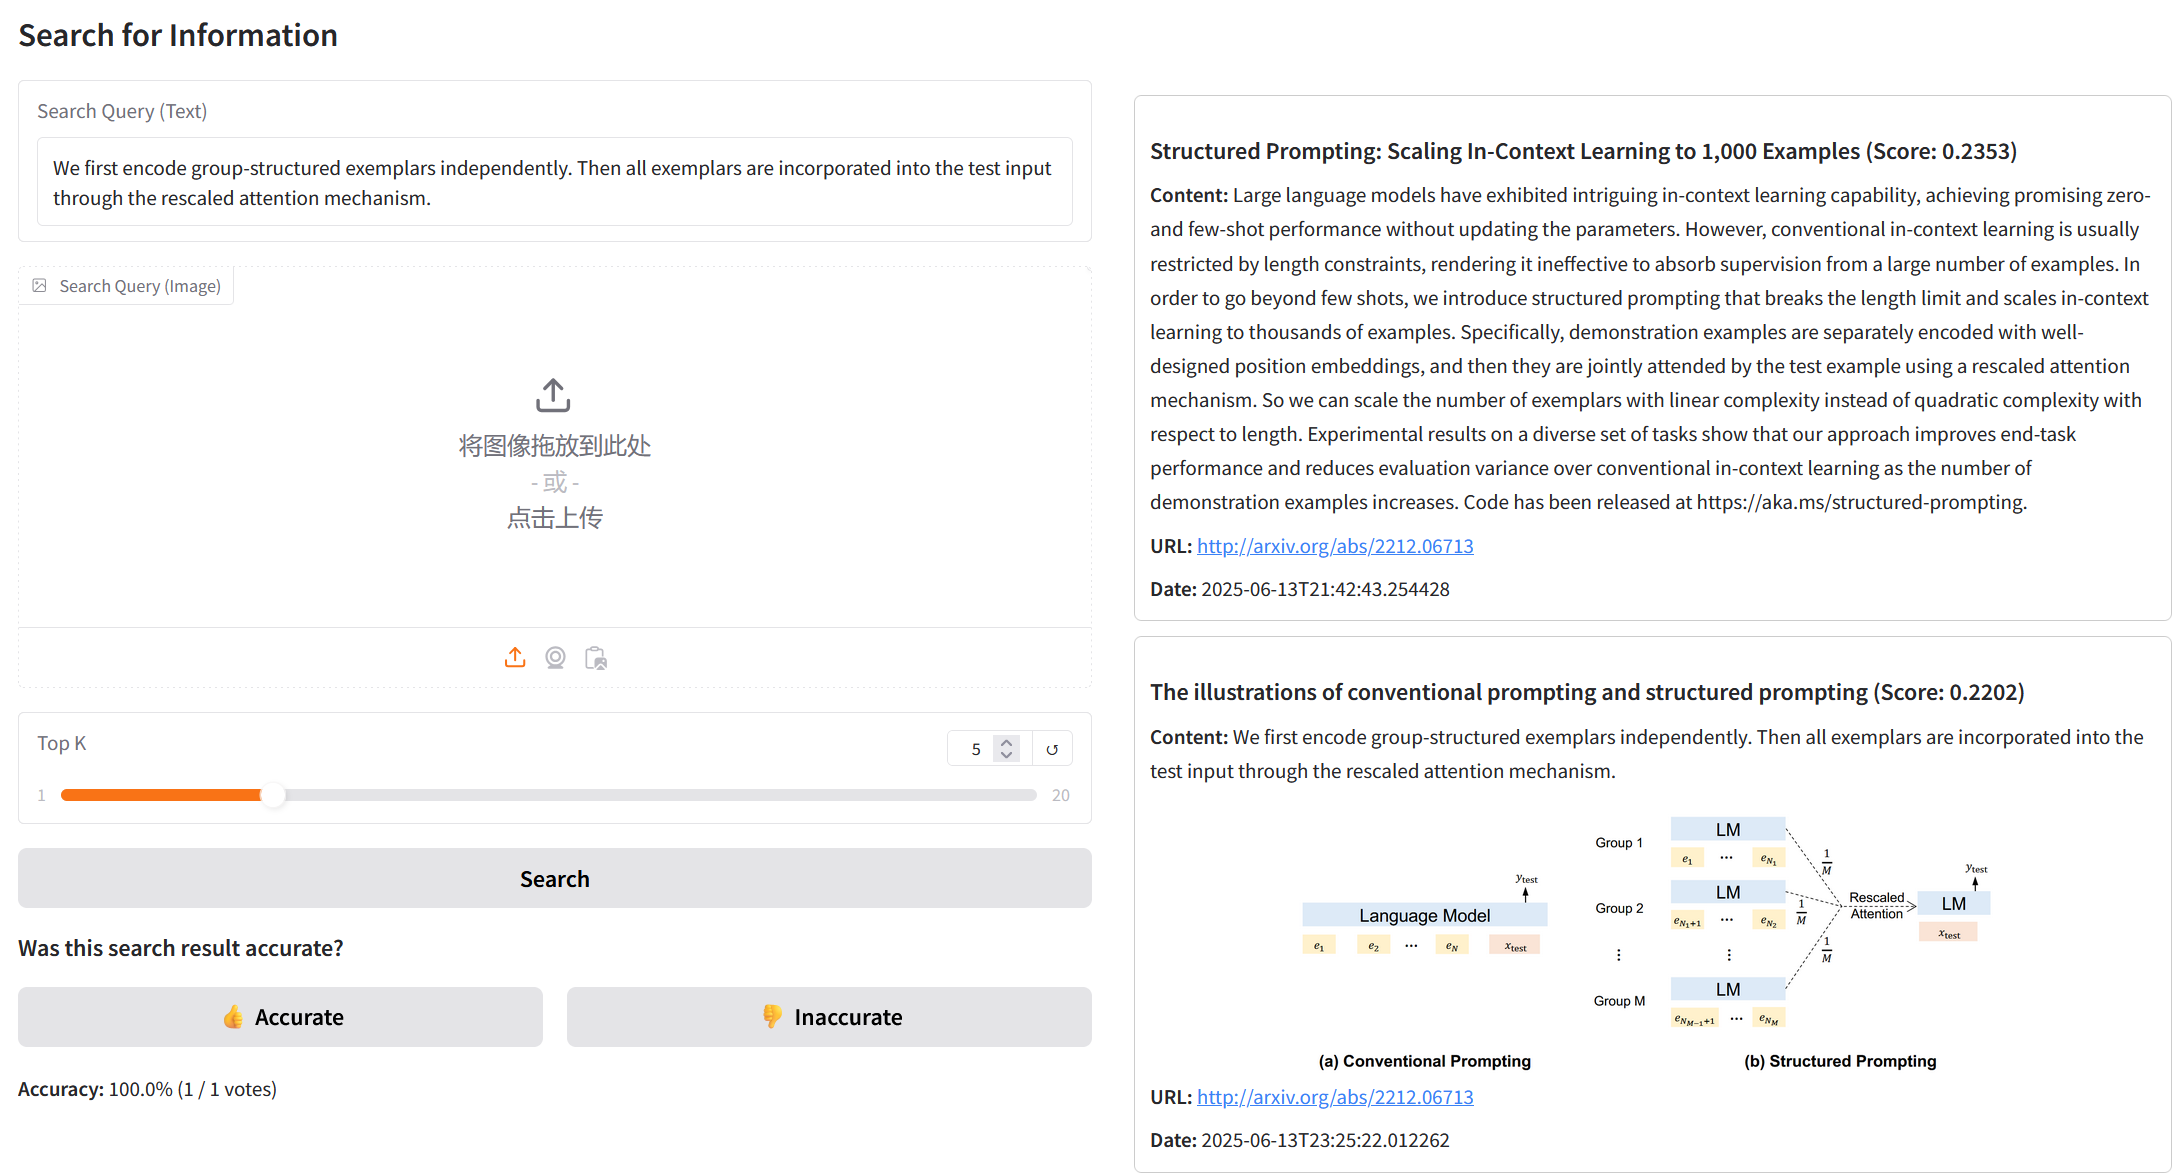Click the Search Query text input box
The width and height of the screenshot is (2184, 1175).
(x=555, y=182)
